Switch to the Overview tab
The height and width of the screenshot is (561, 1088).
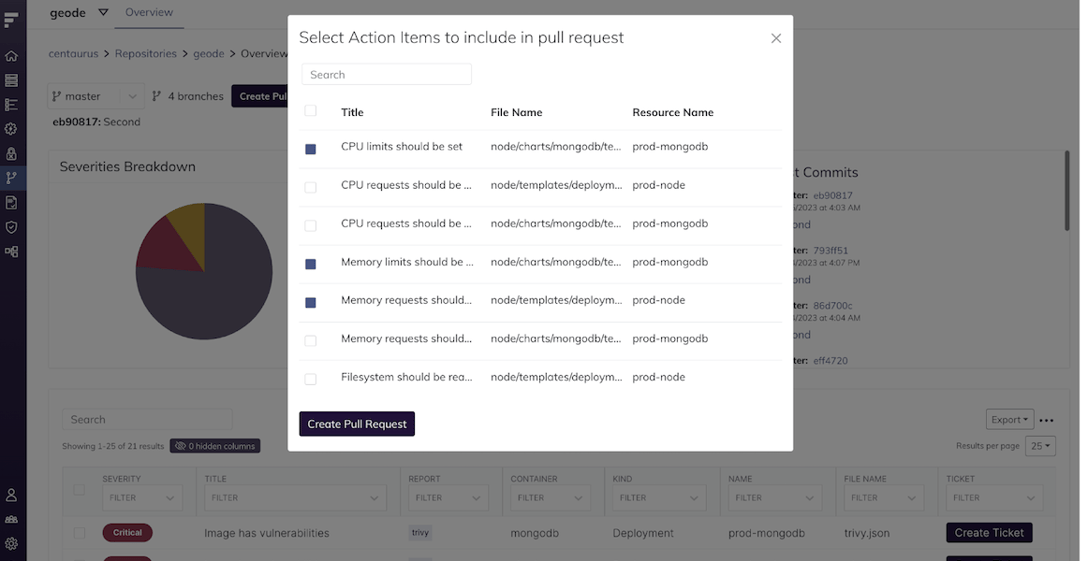coord(149,12)
